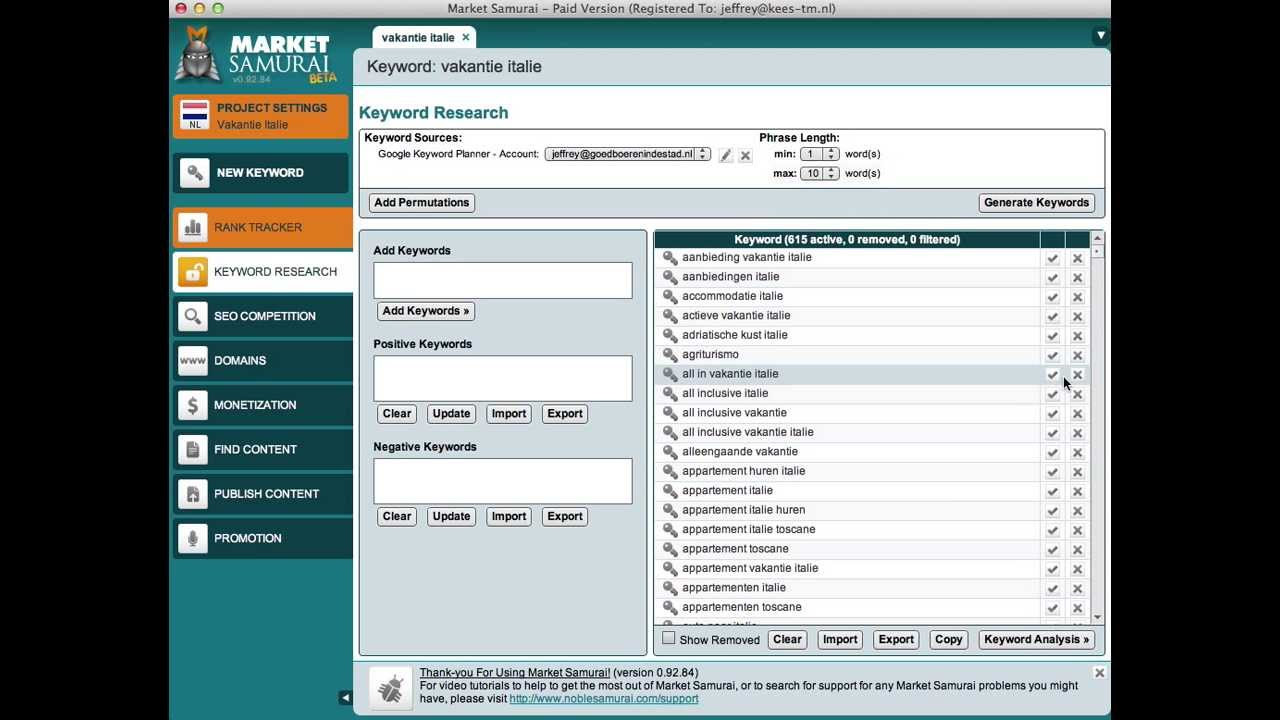This screenshot has width=1280, height=720.
Task: Open the Monetization module
Action: pos(262,405)
